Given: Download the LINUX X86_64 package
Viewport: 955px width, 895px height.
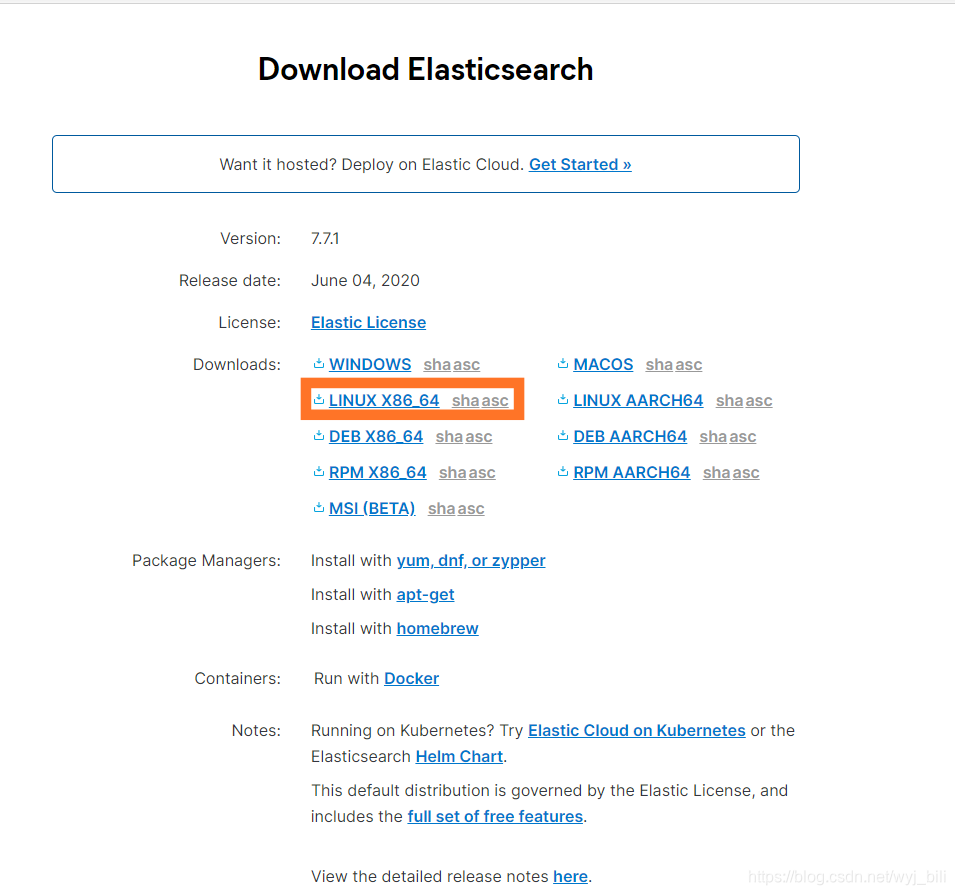Looking at the screenshot, I should click(x=384, y=400).
